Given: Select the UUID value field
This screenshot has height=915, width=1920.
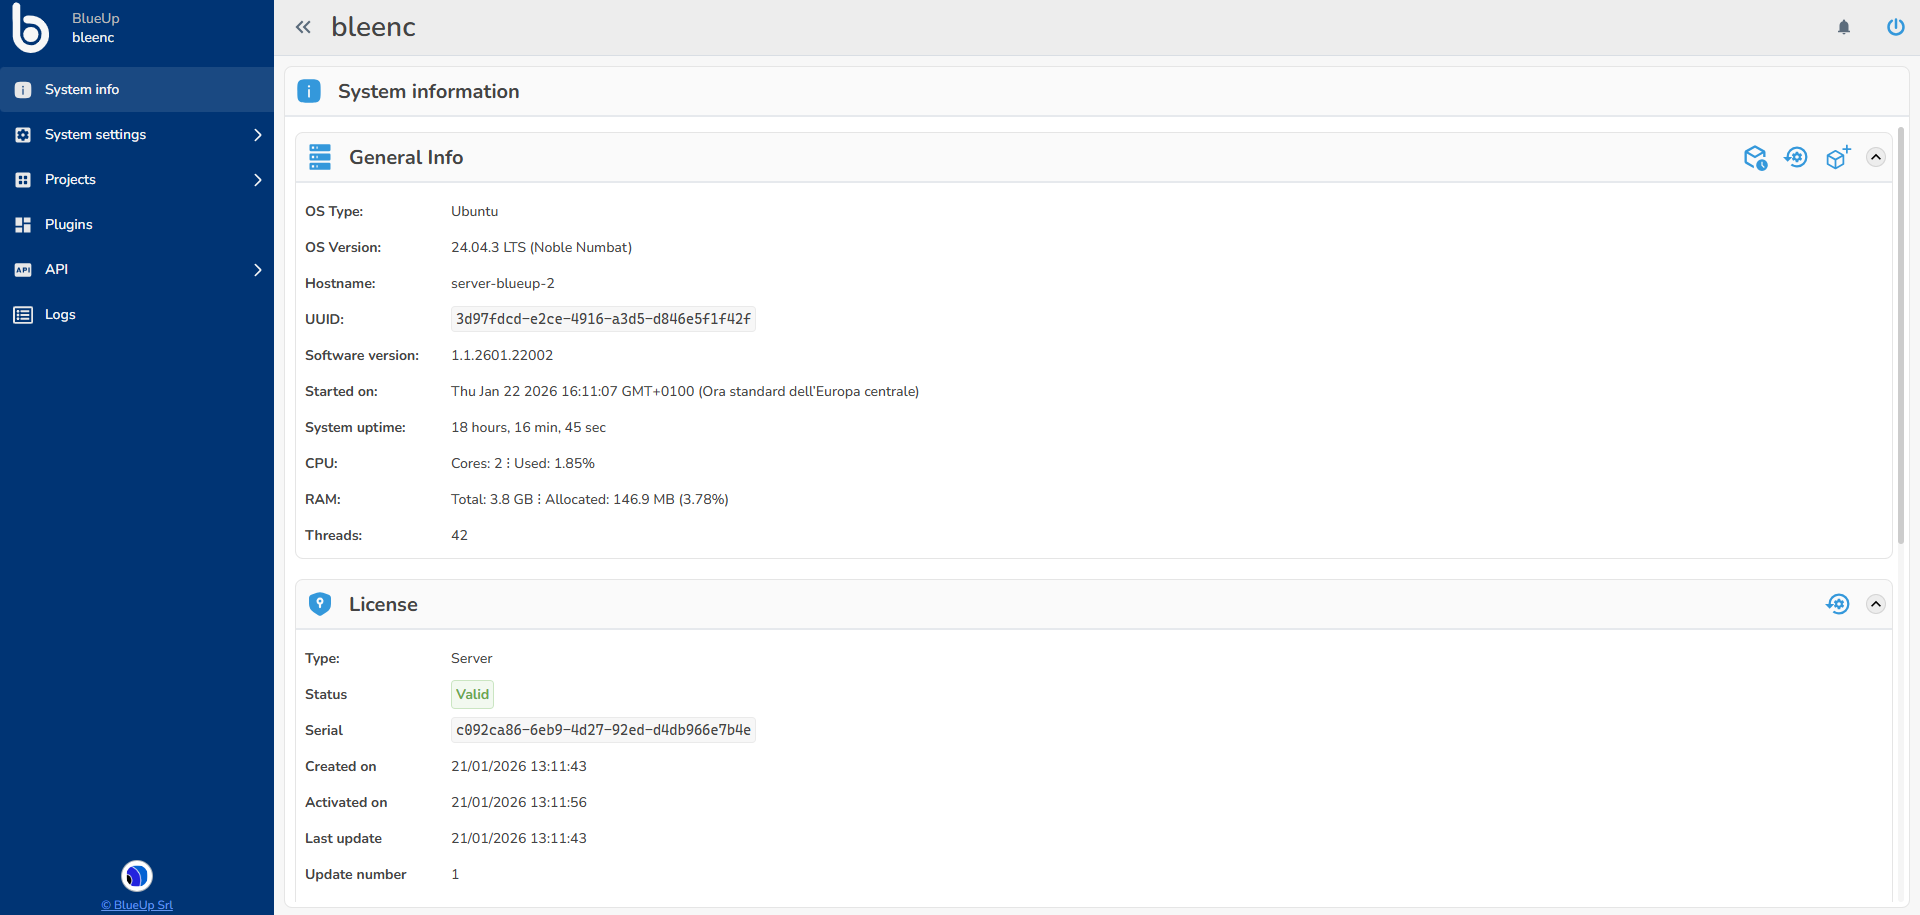Looking at the screenshot, I should (x=602, y=319).
